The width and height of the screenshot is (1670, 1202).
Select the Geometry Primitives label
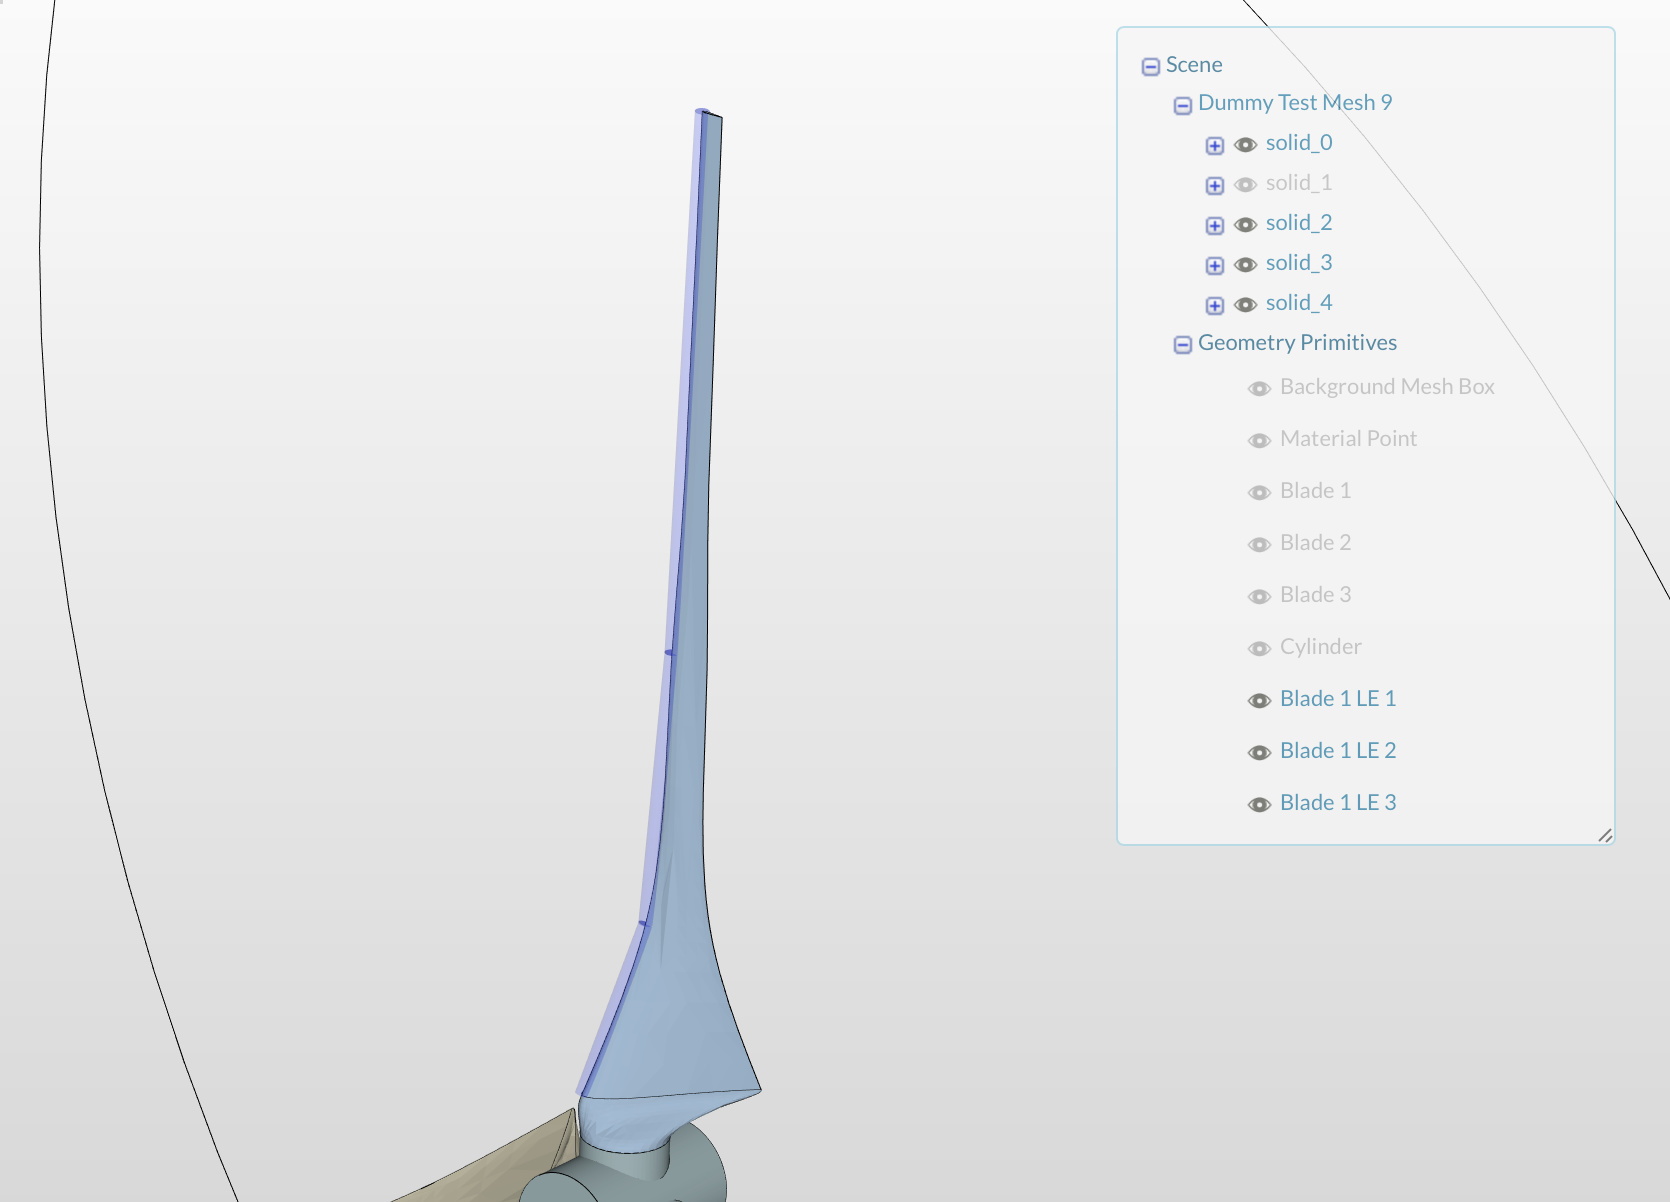click(1297, 343)
